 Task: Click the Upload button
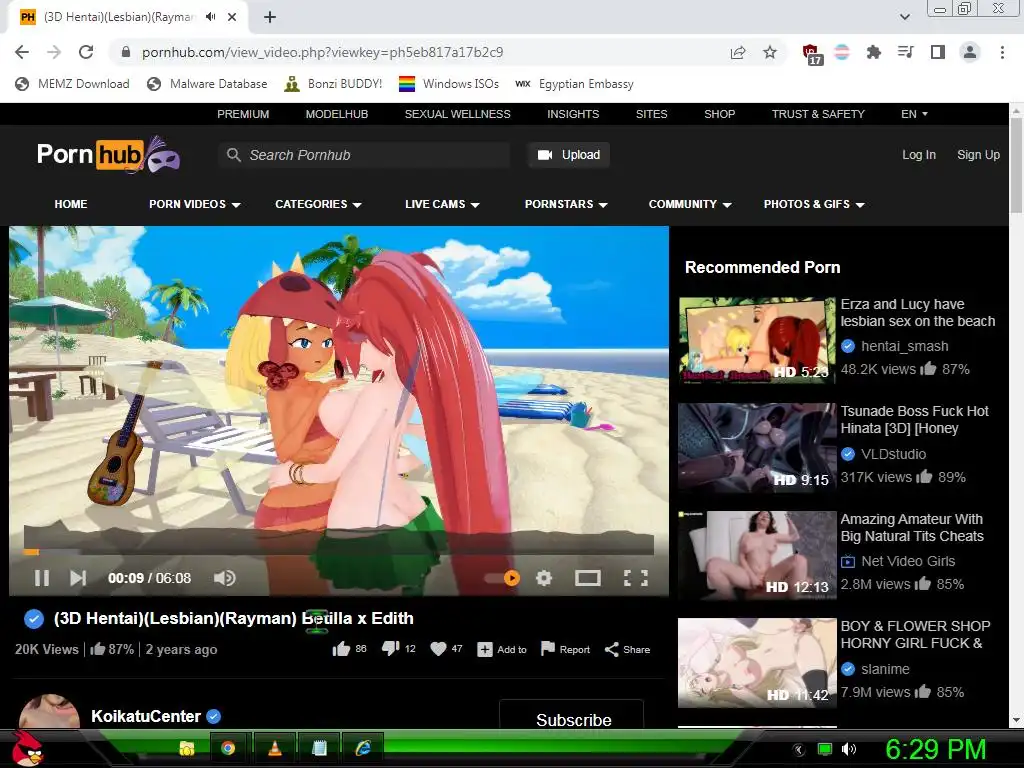(569, 155)
